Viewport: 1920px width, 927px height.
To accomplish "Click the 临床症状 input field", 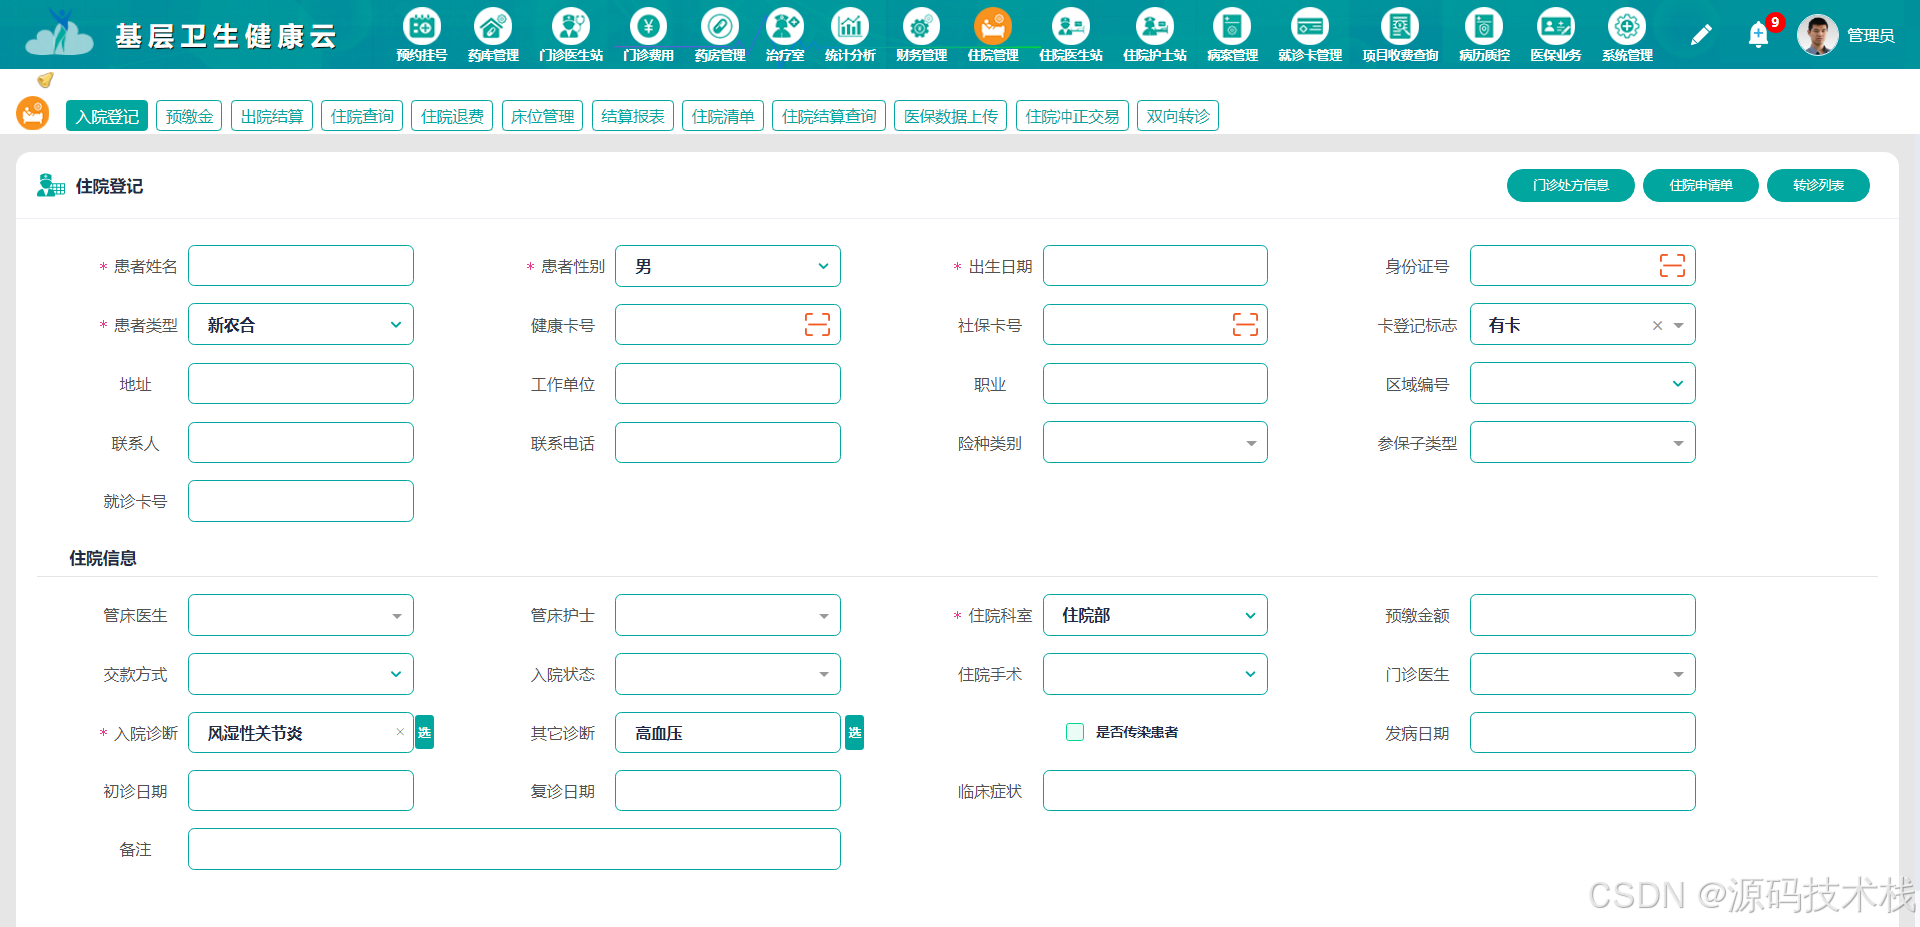I will pyautogui.click(x=1369, y=791).
